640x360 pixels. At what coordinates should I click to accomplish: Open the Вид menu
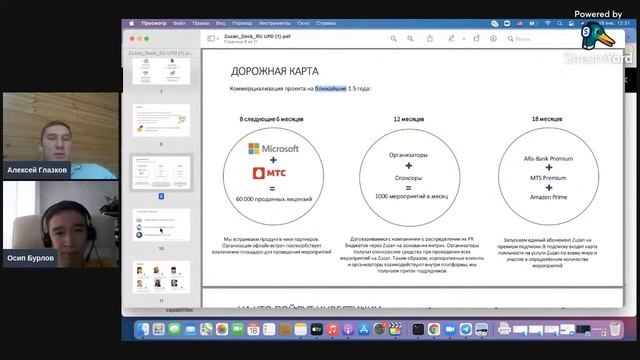221,23
